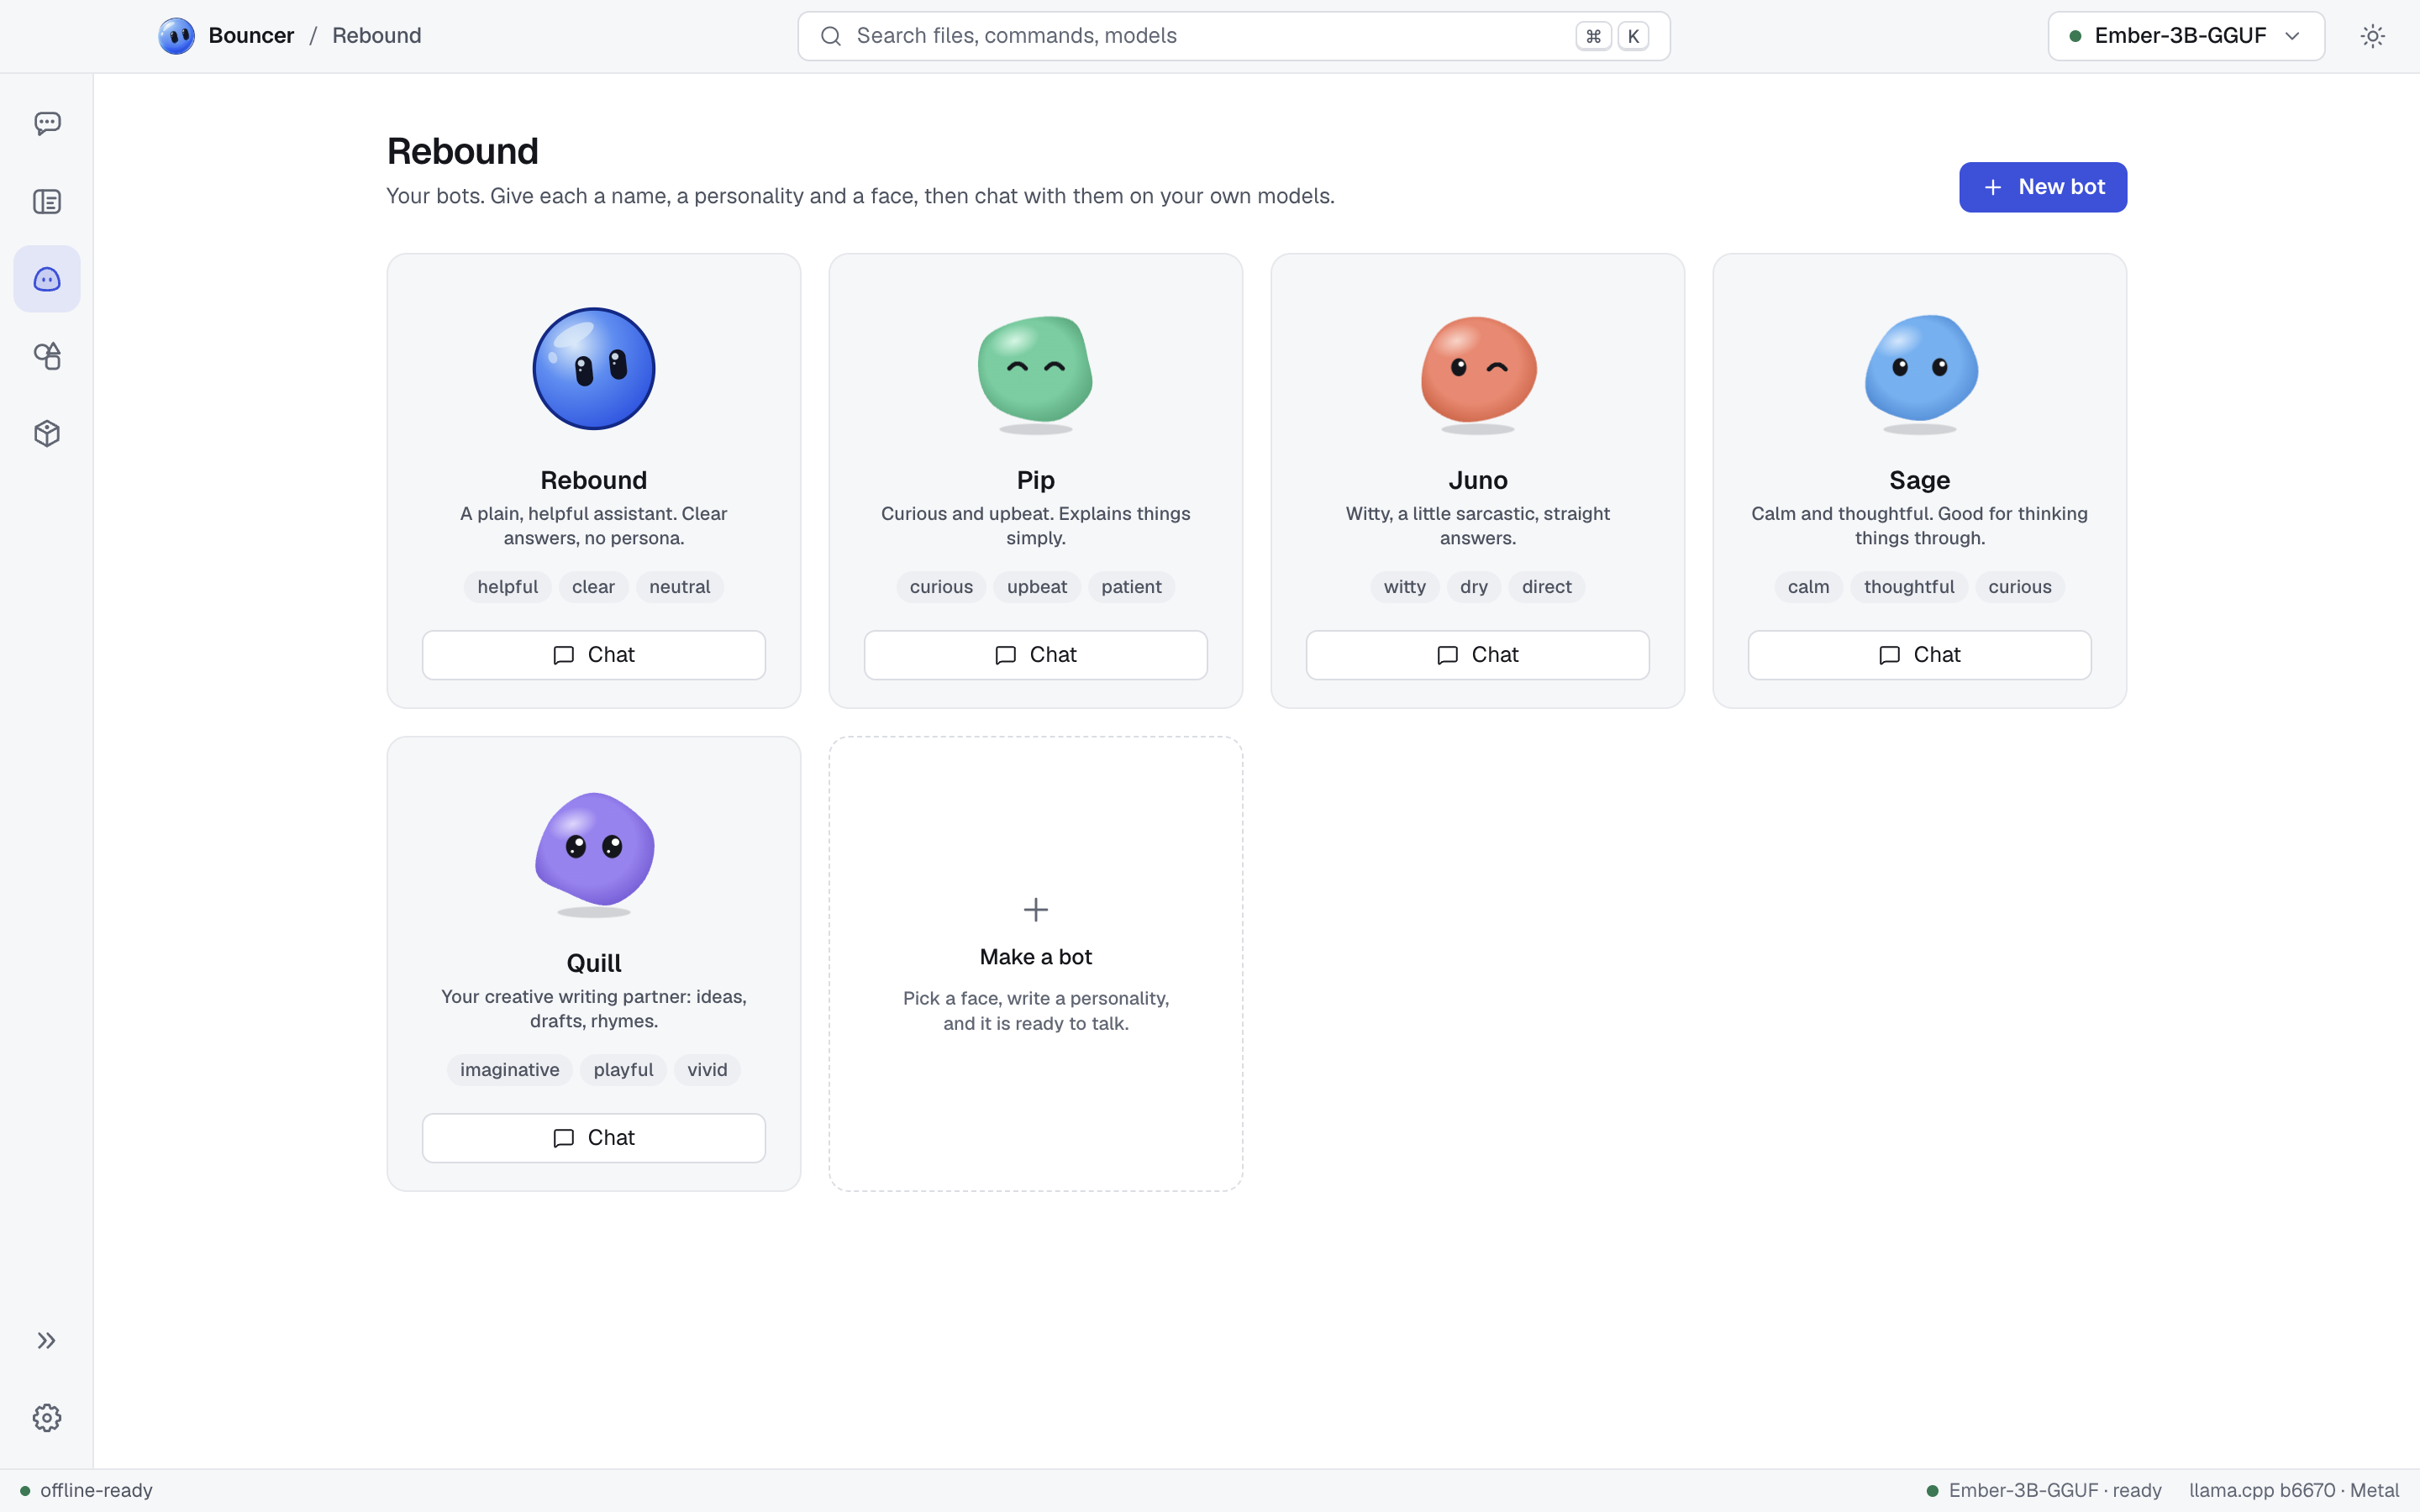Click the Ember-3B-GGUF · ready status
The image size is (2420, 1512).
2044,1490
